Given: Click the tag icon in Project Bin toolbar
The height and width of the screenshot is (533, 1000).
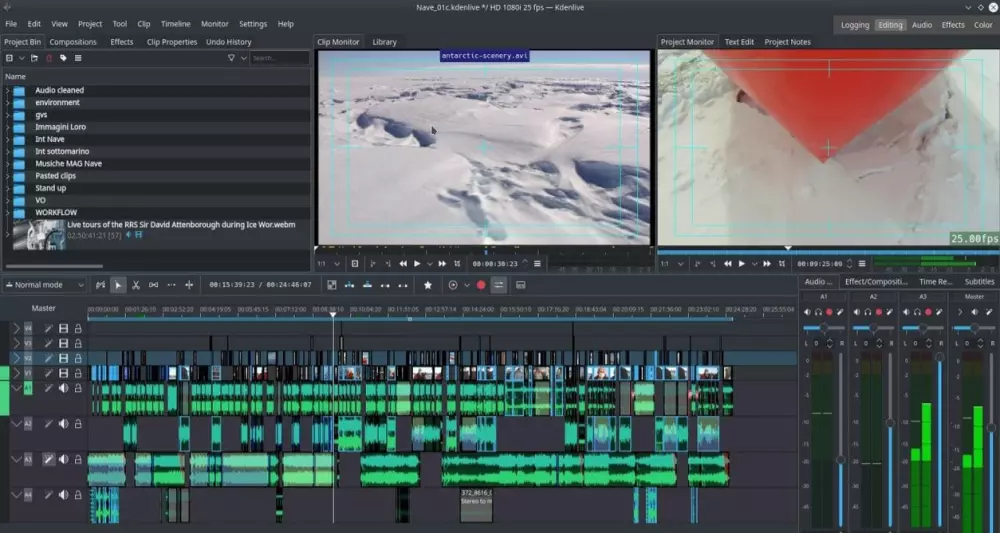Looking at the screenshot, I should pyautogui.click(x=63, y=58).
